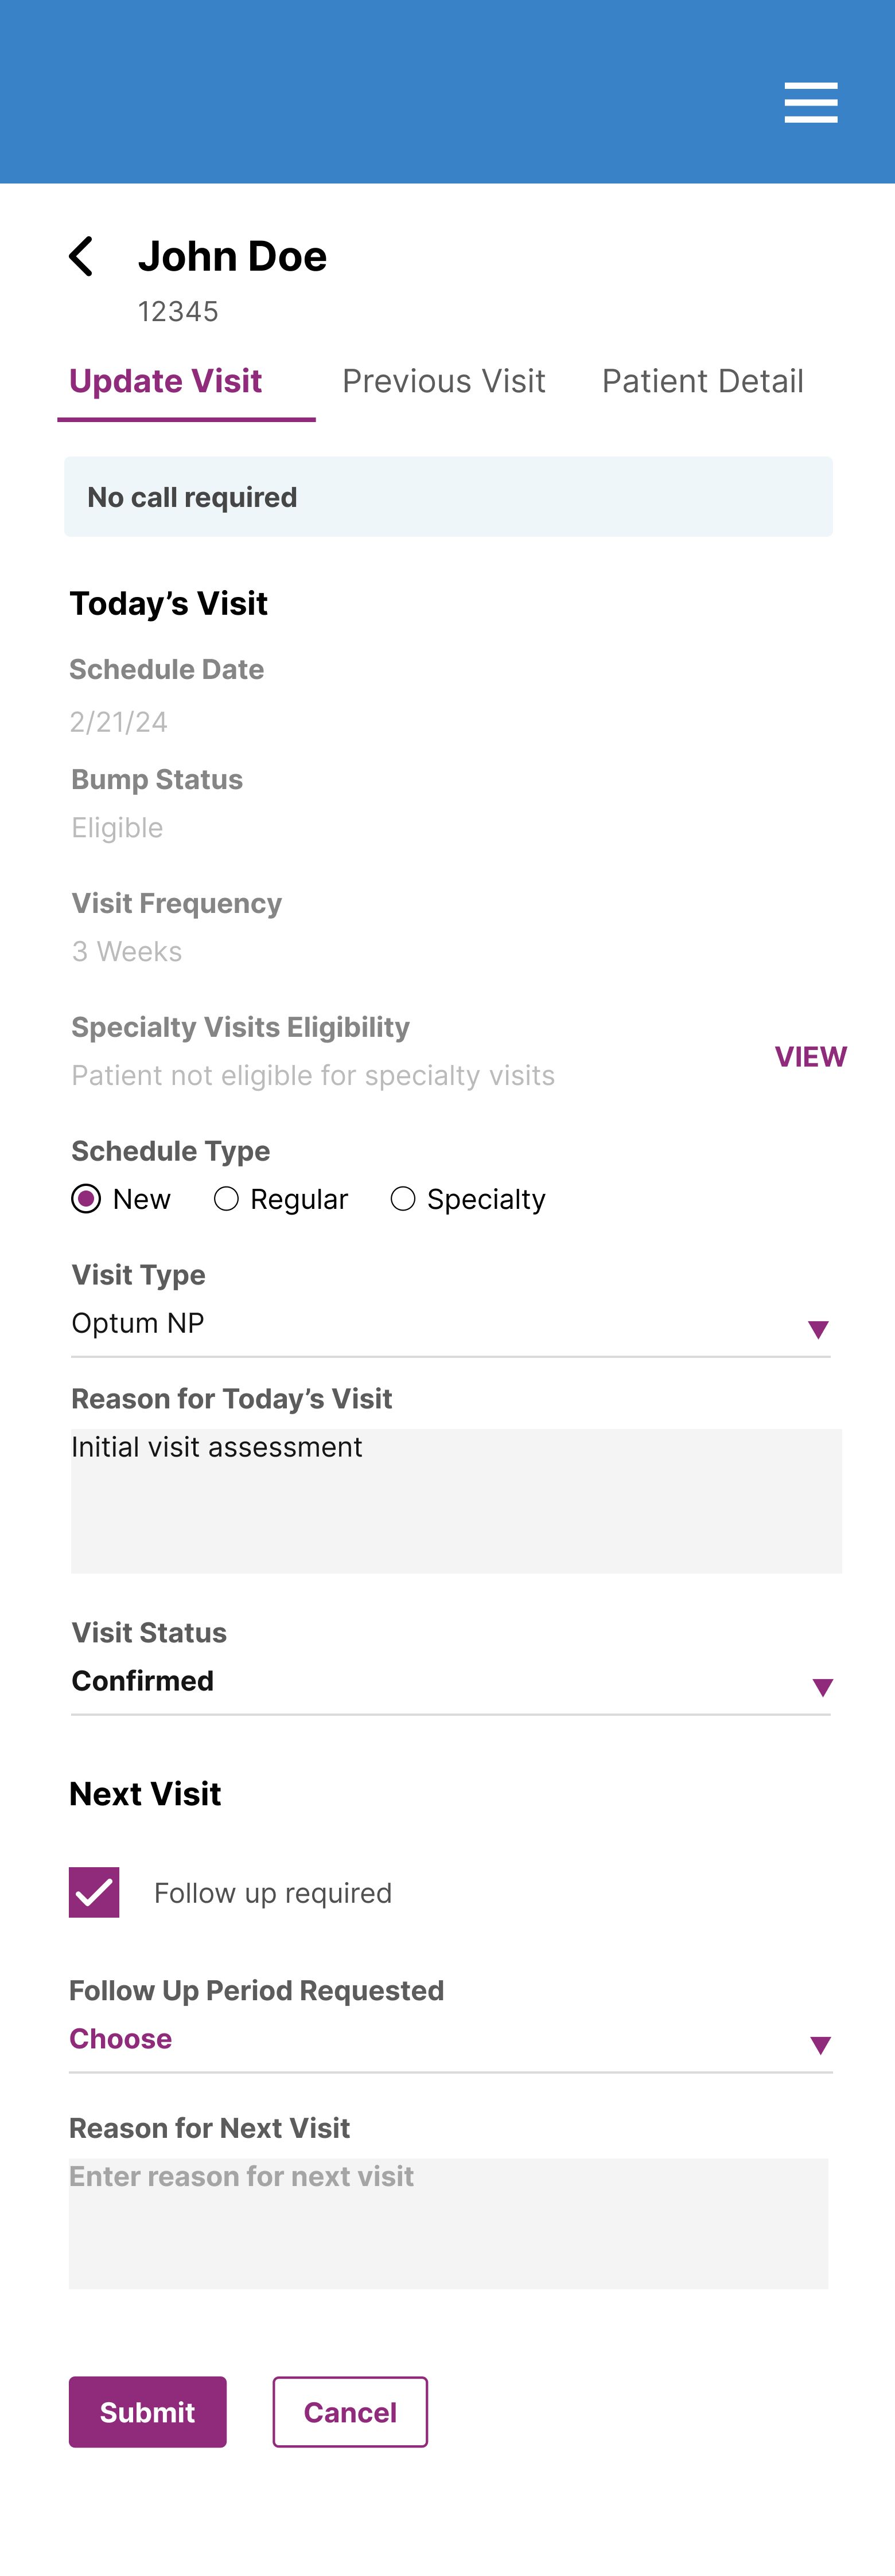Image resolution: width=895 pixels, height=2576 pixels.
Task: Open the Patient Detail tab
Action: (702, 381)
